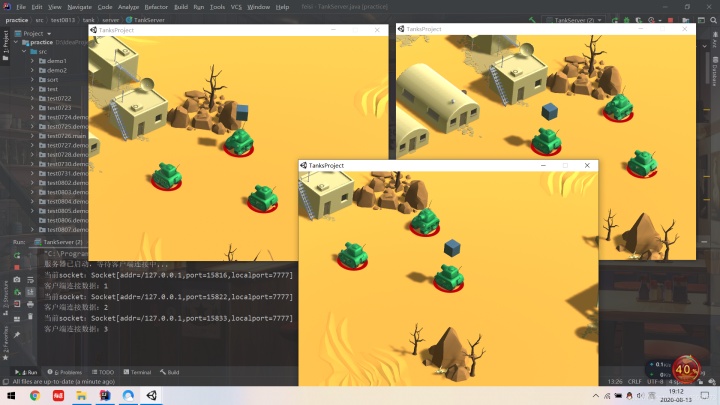Open the TODO tool window
This screenshot has height=405, width=720.
coord(103,372)
